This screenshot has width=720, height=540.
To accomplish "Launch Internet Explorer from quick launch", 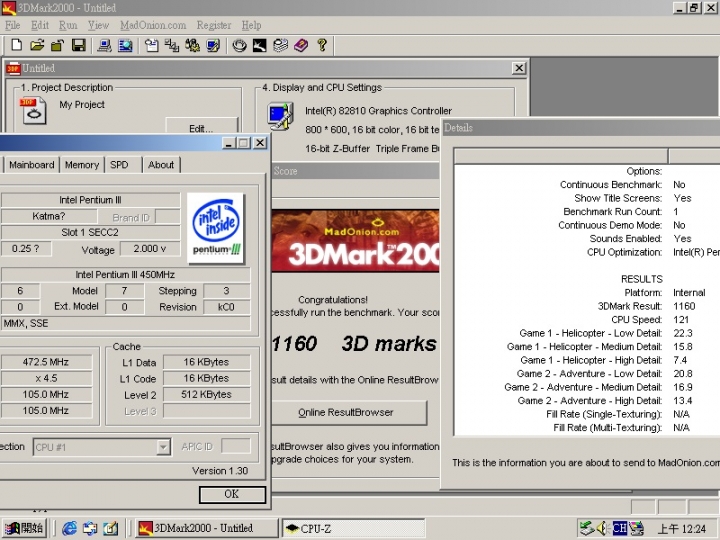I will tap(69, 528).
